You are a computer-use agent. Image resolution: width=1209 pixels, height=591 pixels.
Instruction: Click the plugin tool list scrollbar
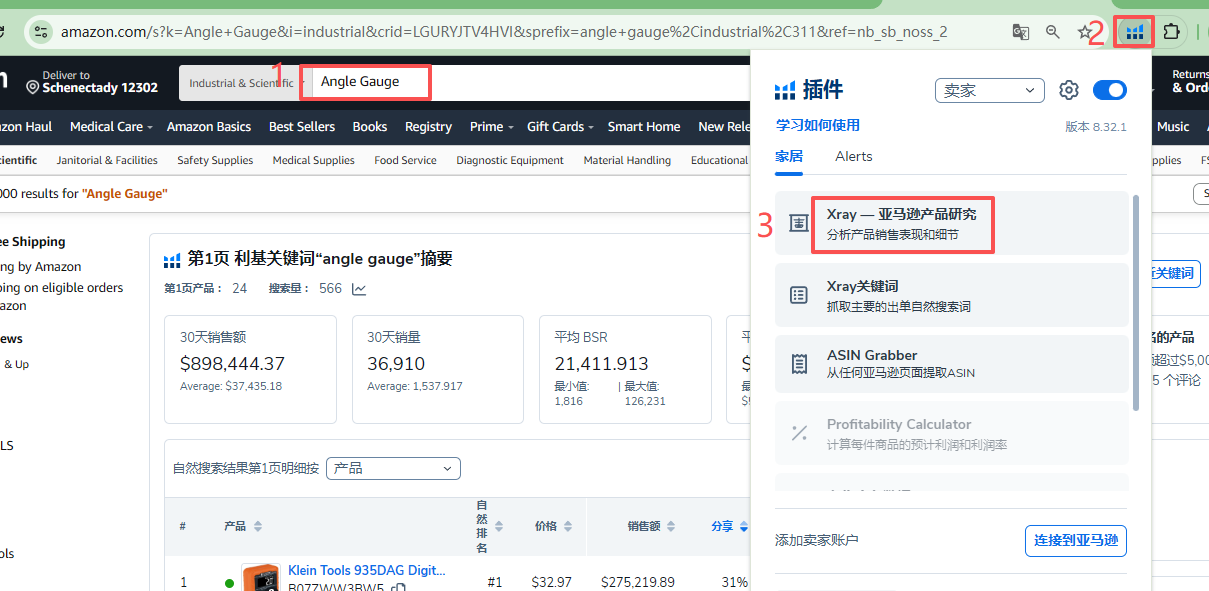point(1135,300)
